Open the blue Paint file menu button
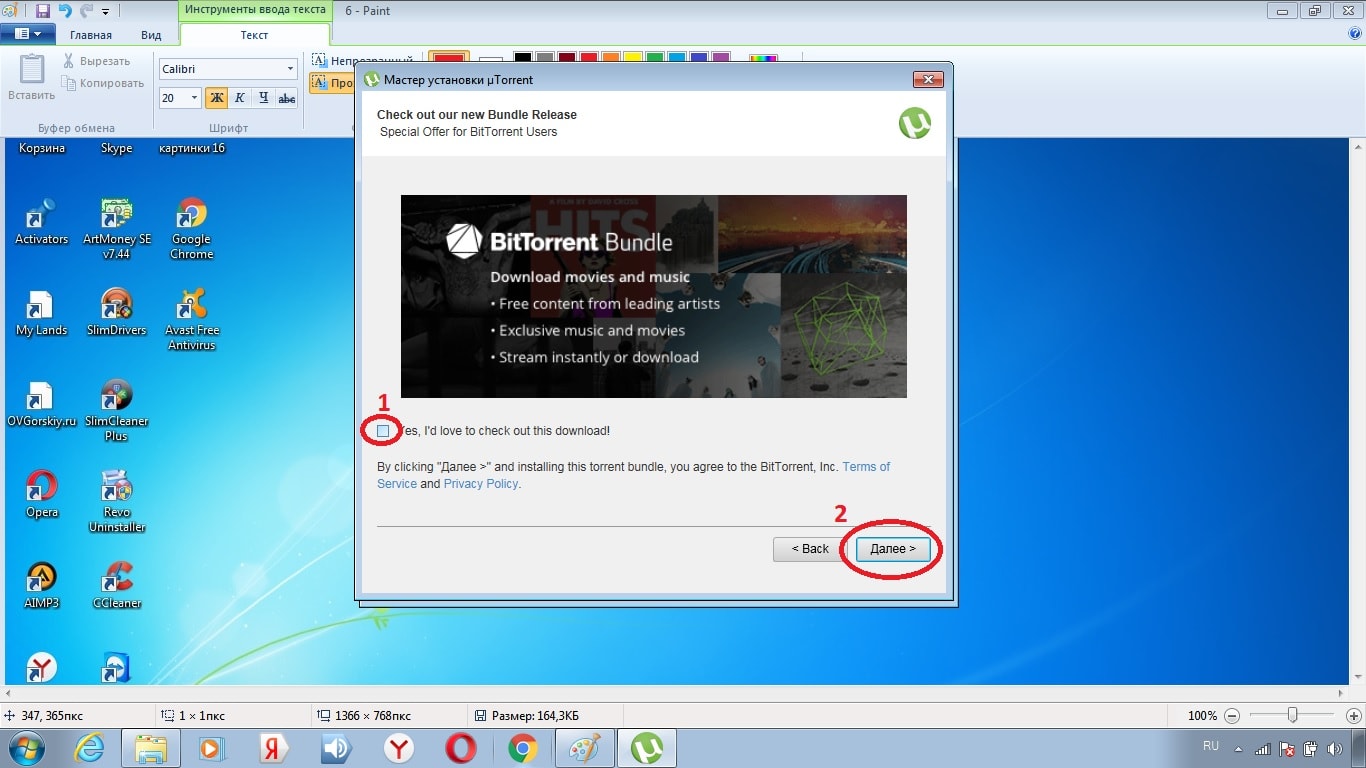This screenshot has height=768, width=1366. point(28,34)
